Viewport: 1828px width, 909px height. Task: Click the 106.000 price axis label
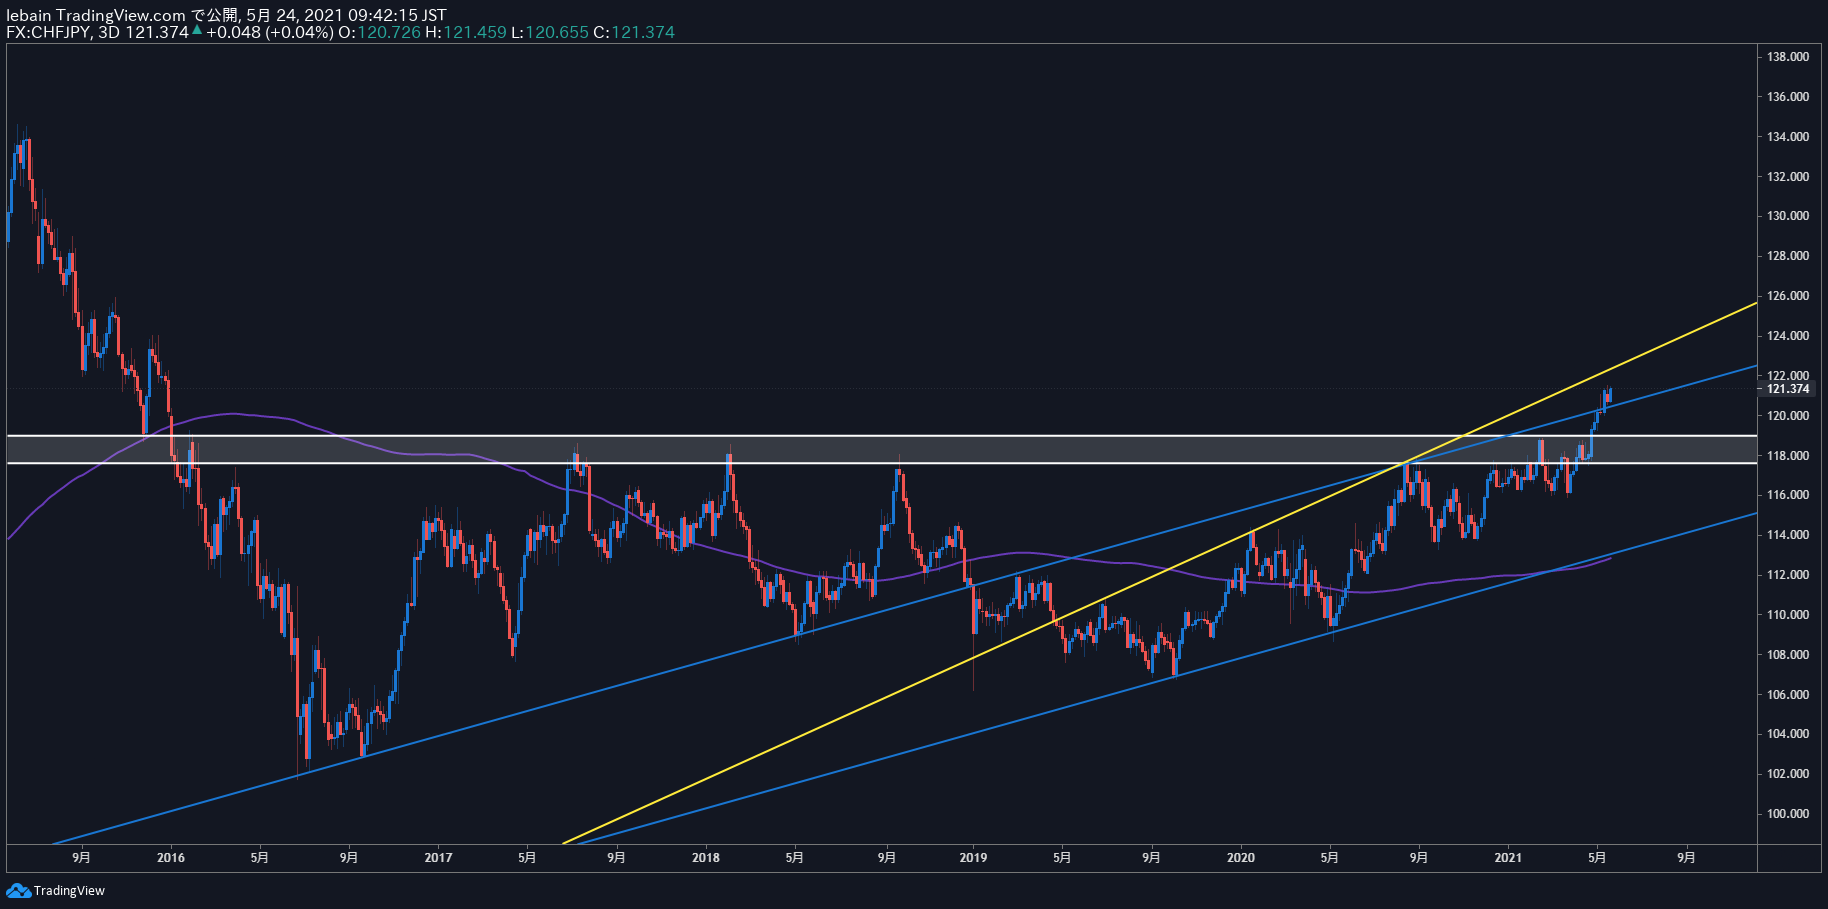[1788, 695]
